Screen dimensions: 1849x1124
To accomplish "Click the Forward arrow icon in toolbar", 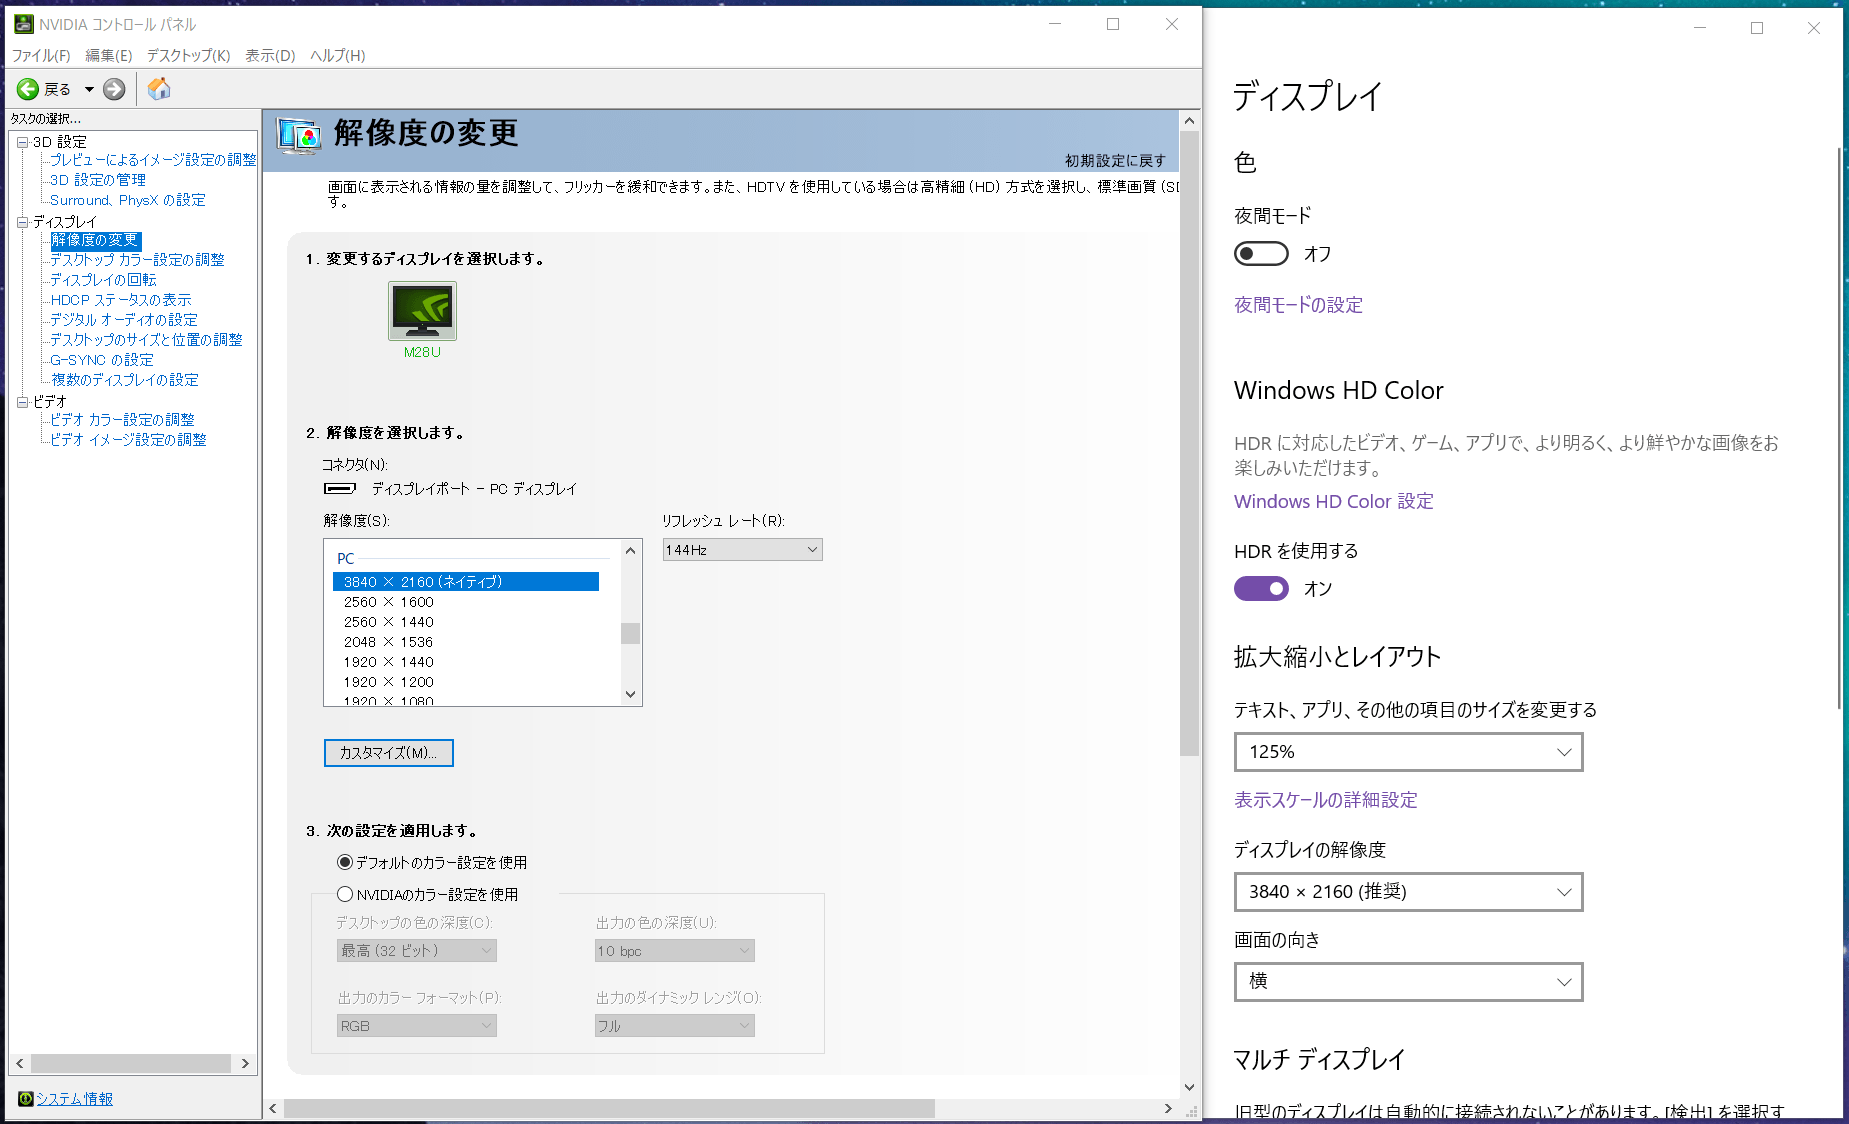I will [115, 89].
